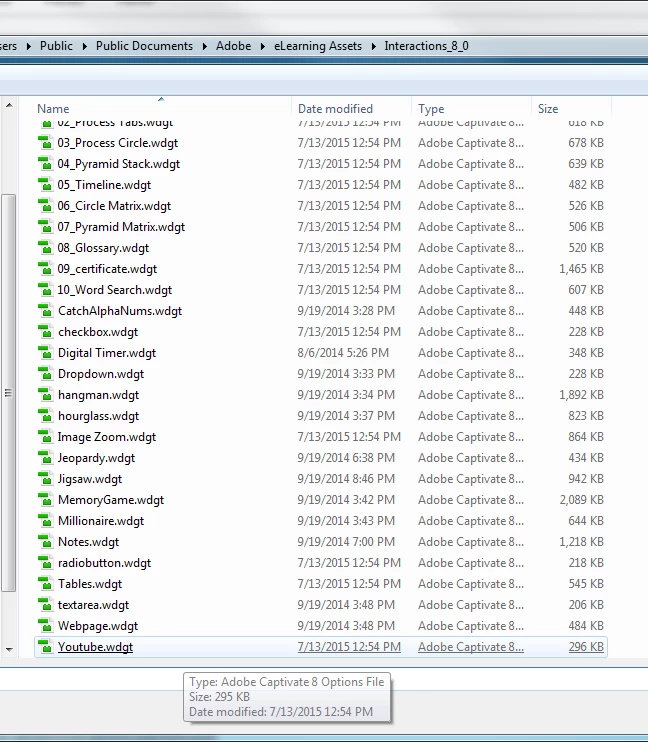Screen dimensions: 648x742
Task: Click the icon of 03_Process Circle.wdgt
Action: click(x=45, y=143)
